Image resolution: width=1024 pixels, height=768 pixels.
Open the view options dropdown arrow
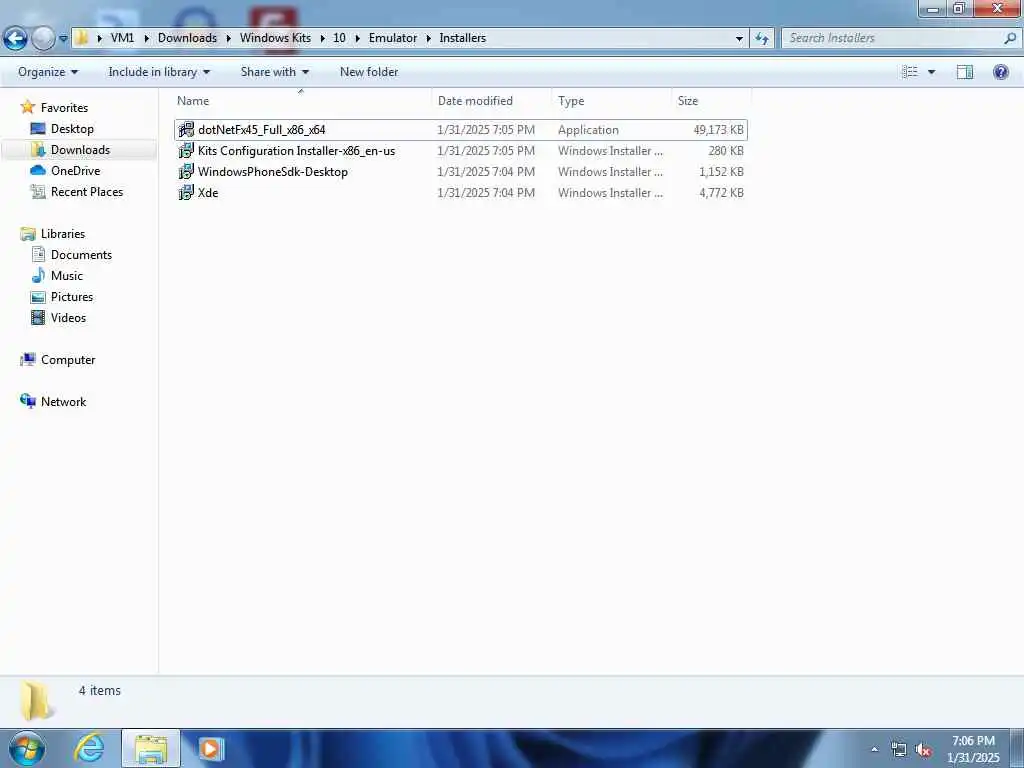tap(931, 72)
